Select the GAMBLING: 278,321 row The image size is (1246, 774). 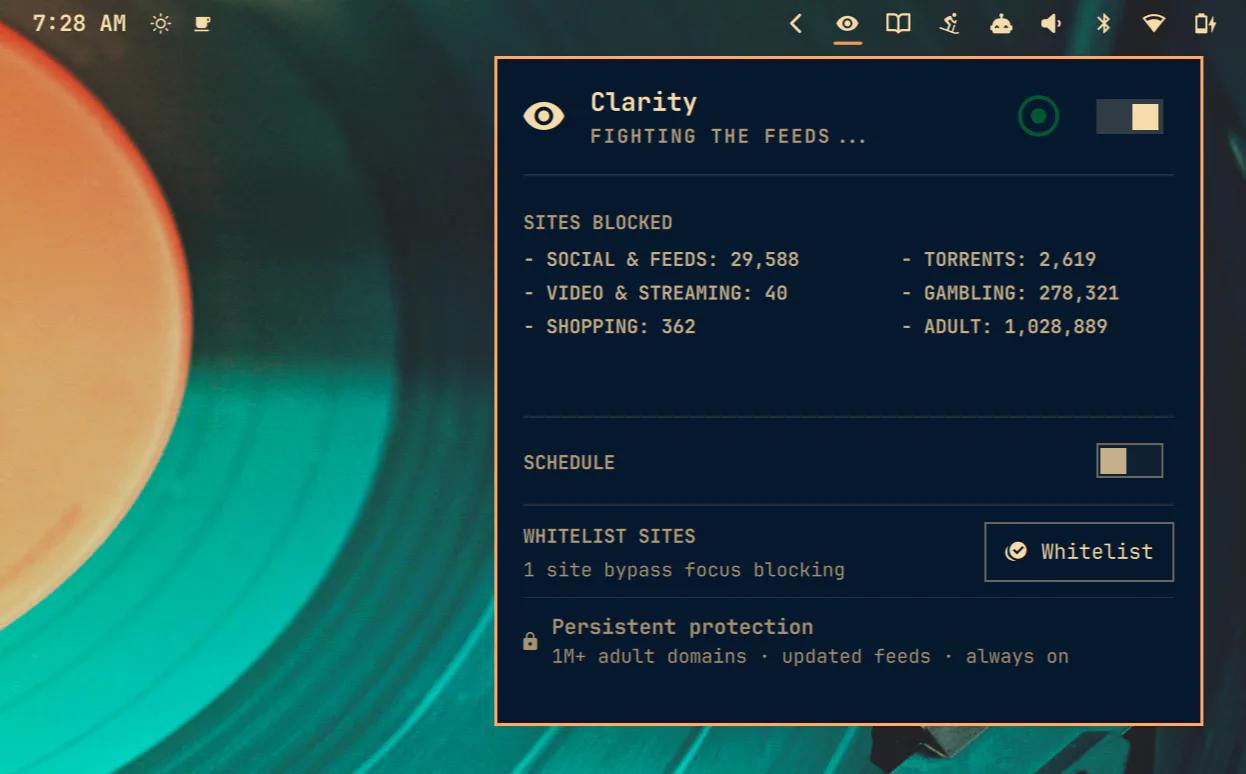point(1010,294)
